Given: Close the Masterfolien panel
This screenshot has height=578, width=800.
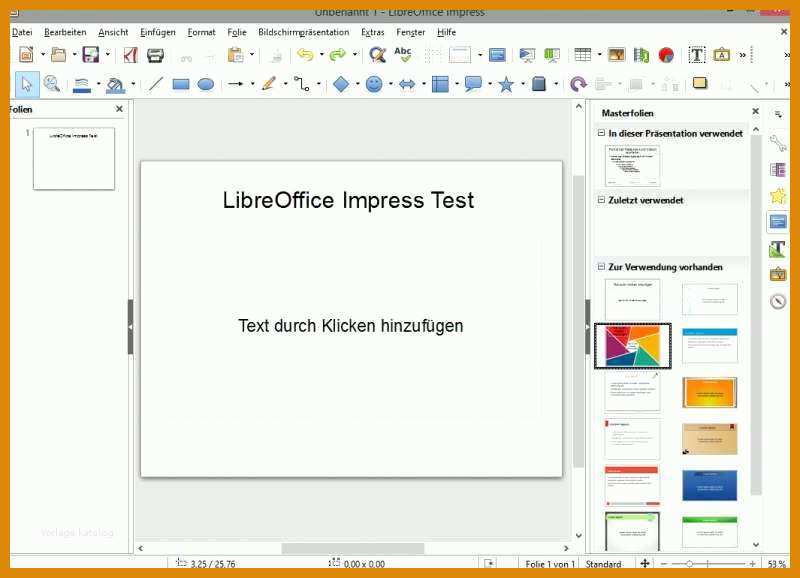Looking at the screenshot, I should pyautogui.click(x=756, y=111).
